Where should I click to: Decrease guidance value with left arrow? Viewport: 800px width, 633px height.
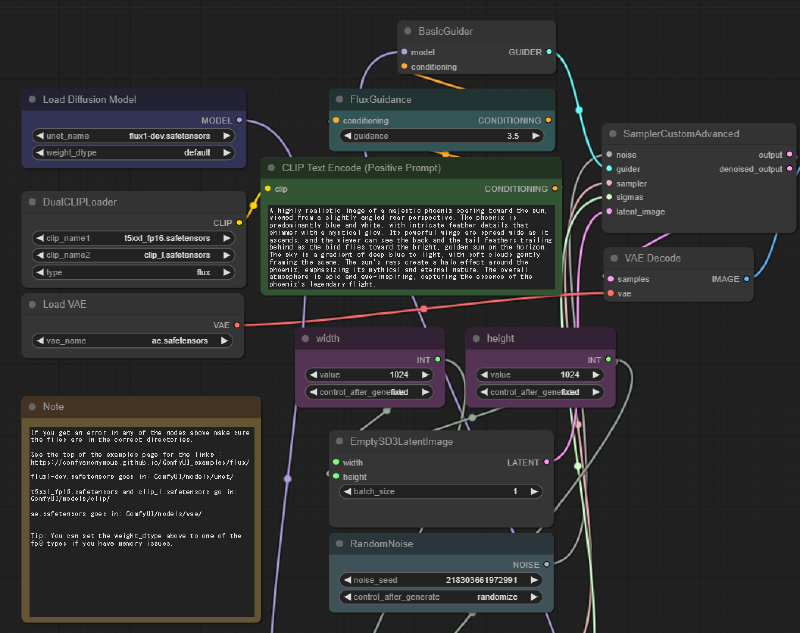point(348,136)
